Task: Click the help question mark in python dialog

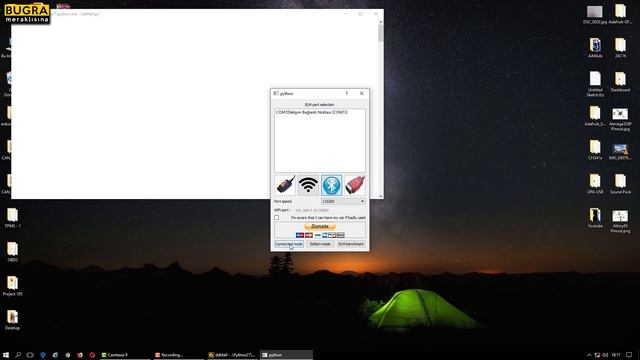Action: (x=347, y=93)
